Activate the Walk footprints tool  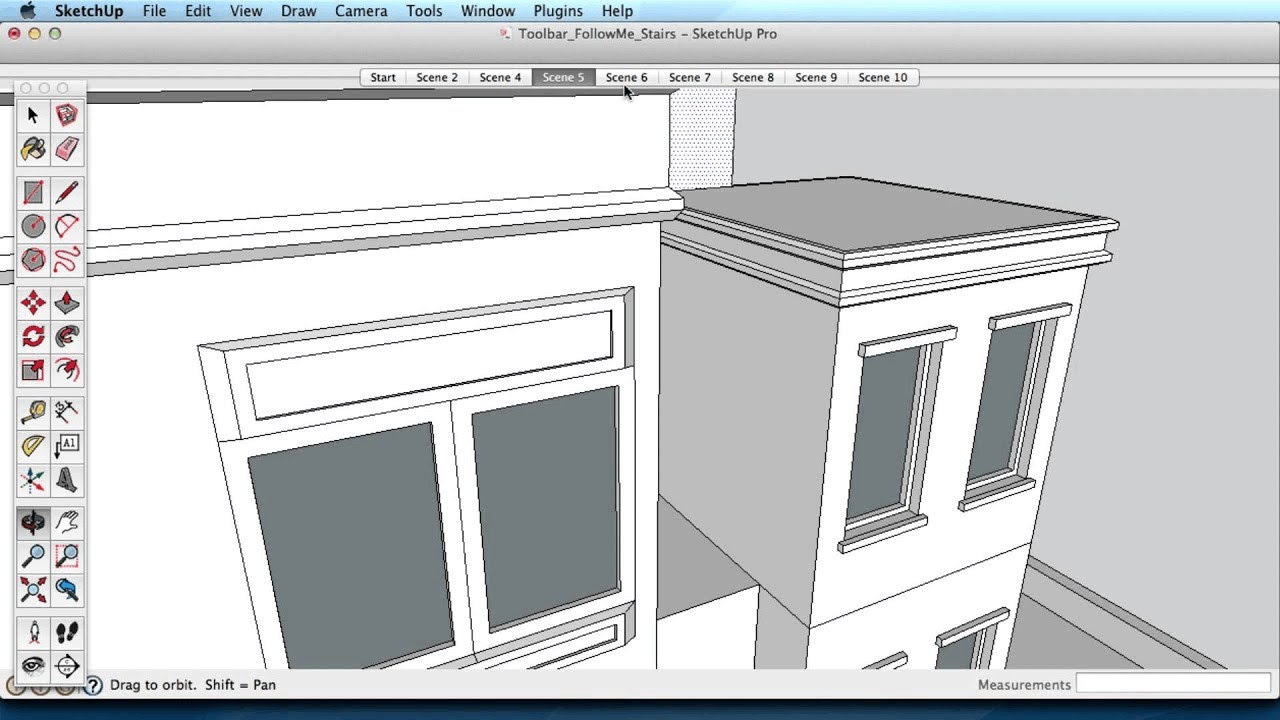(x=67, y=632)
